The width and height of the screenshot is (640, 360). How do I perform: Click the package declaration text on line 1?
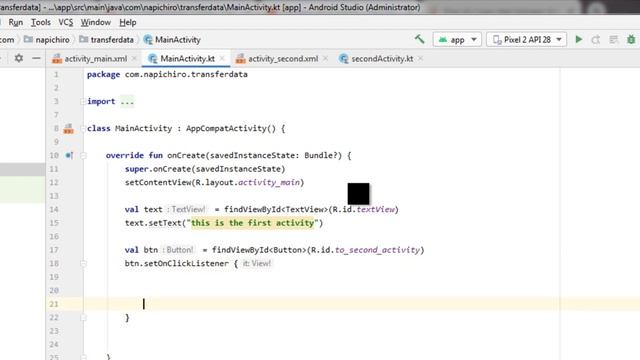[x=167, y=74]
